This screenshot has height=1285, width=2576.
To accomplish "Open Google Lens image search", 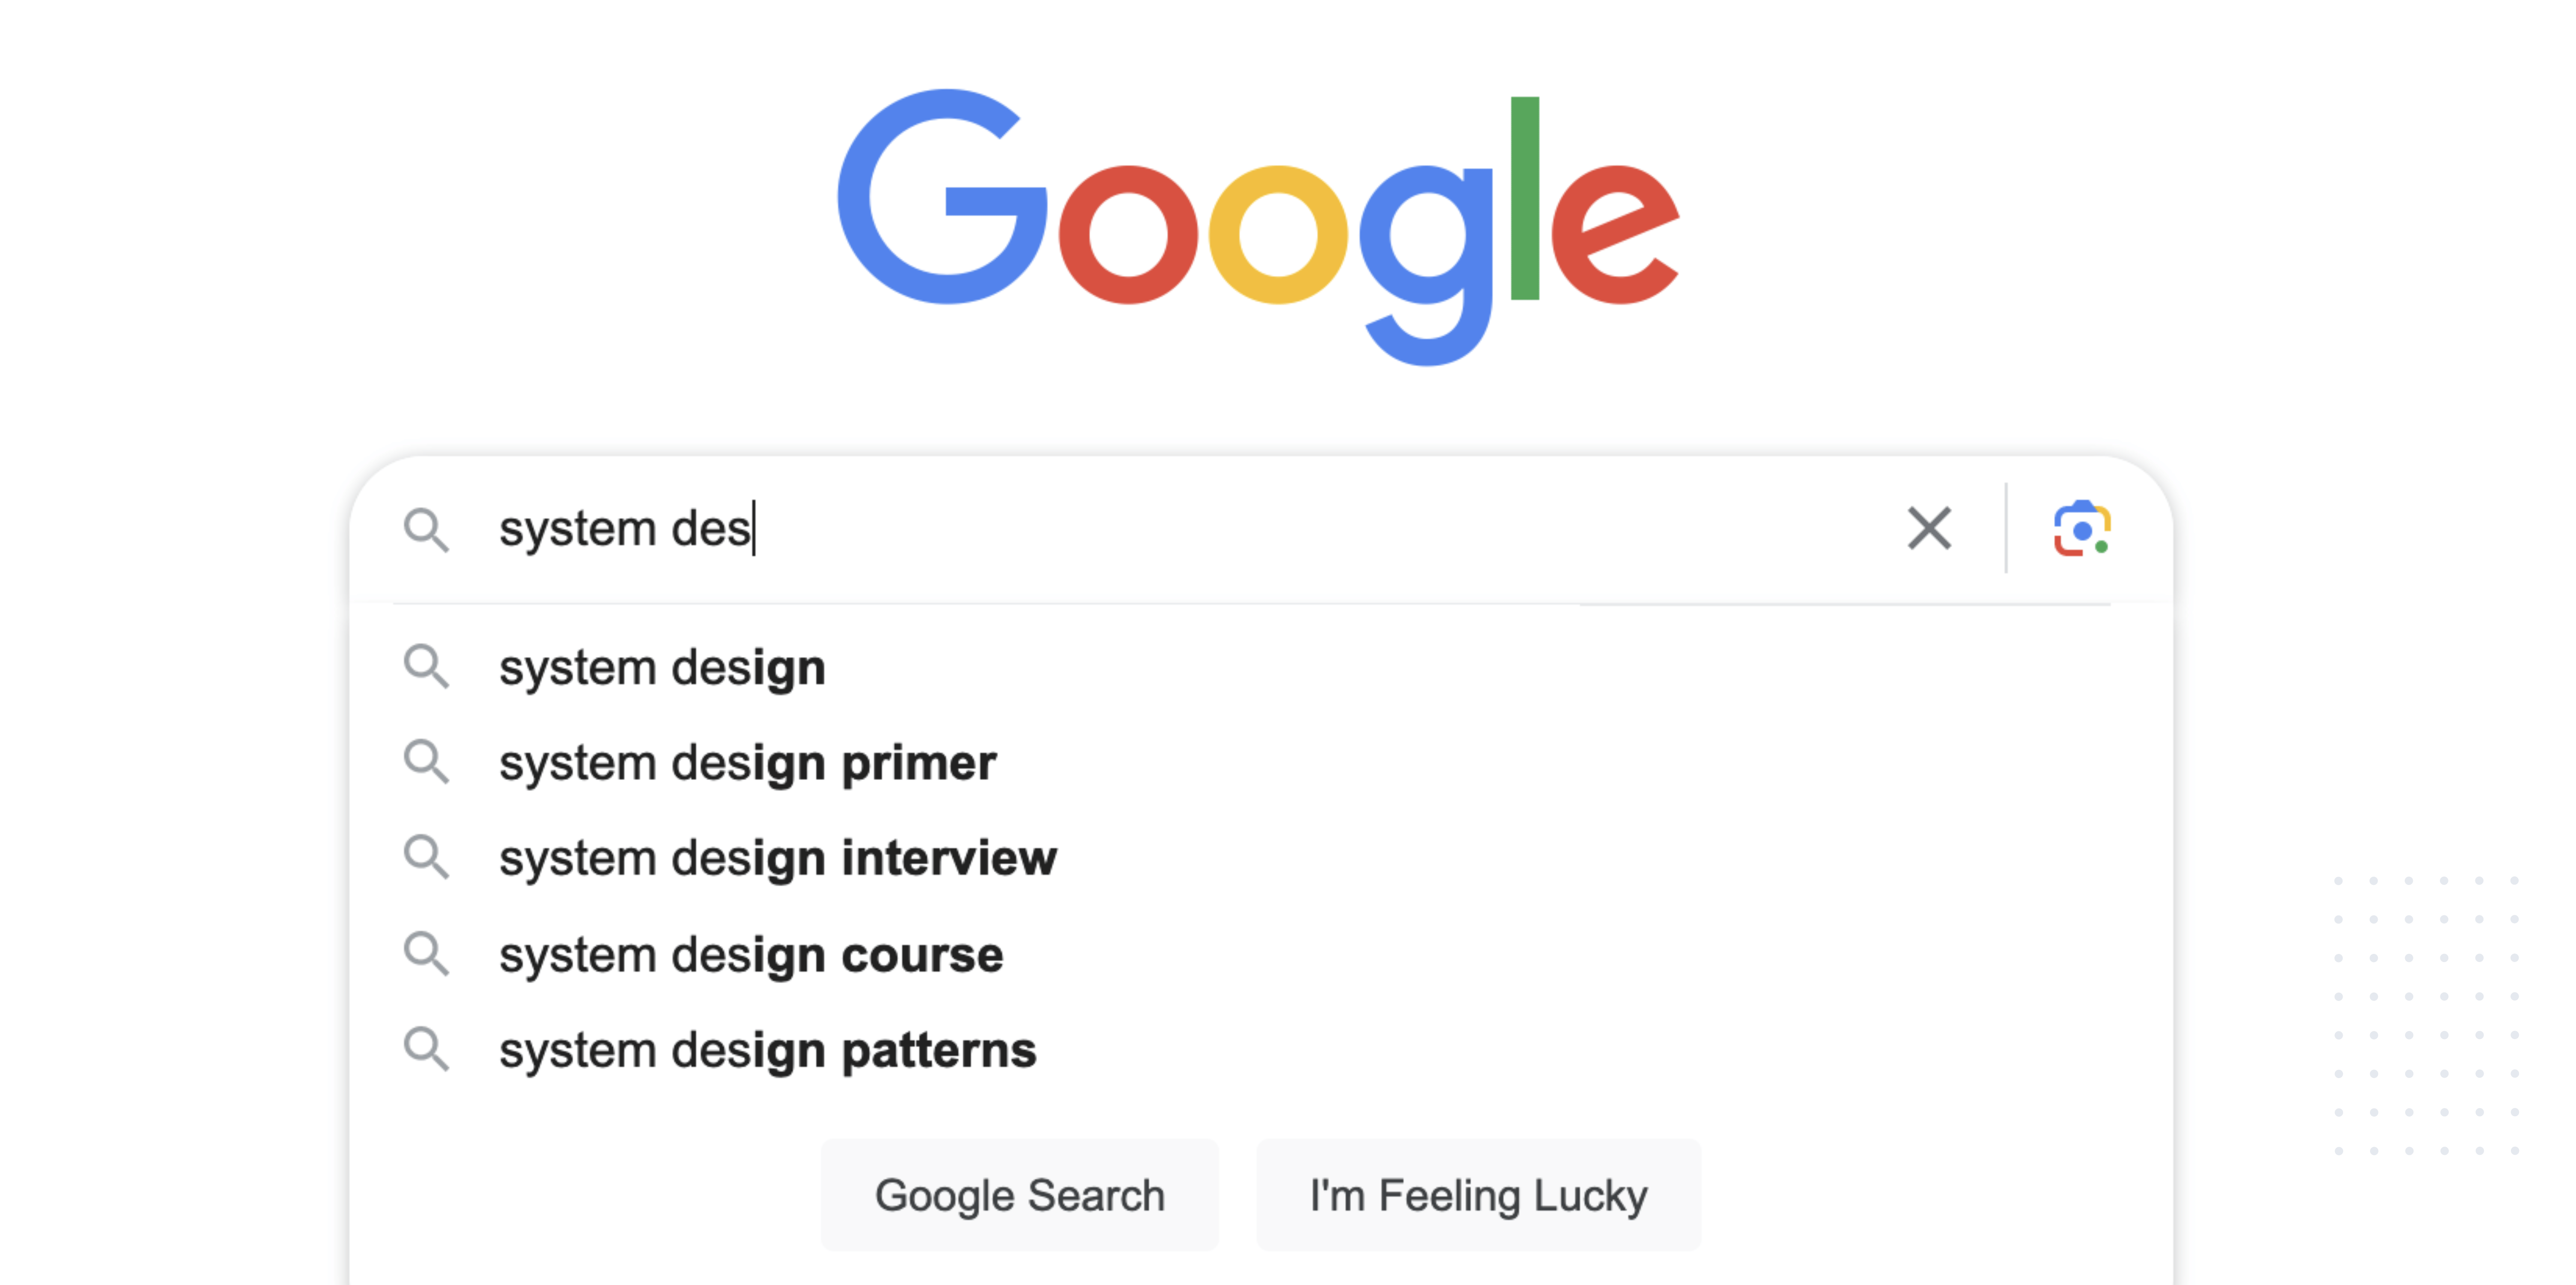I will 2082,528.
